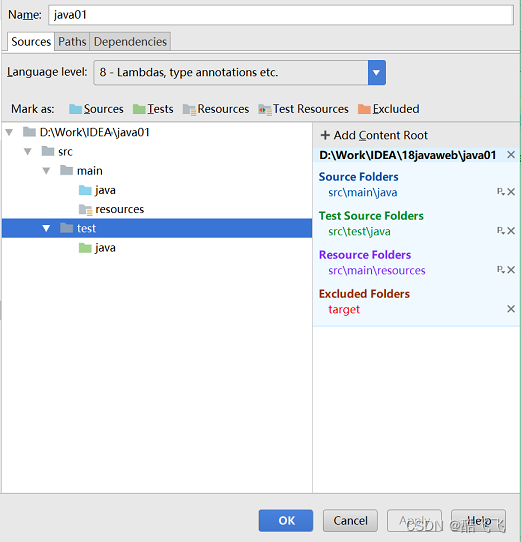521x542 pixels.
Task: Remove target from Excluded Folders
Action: point(511,309)
